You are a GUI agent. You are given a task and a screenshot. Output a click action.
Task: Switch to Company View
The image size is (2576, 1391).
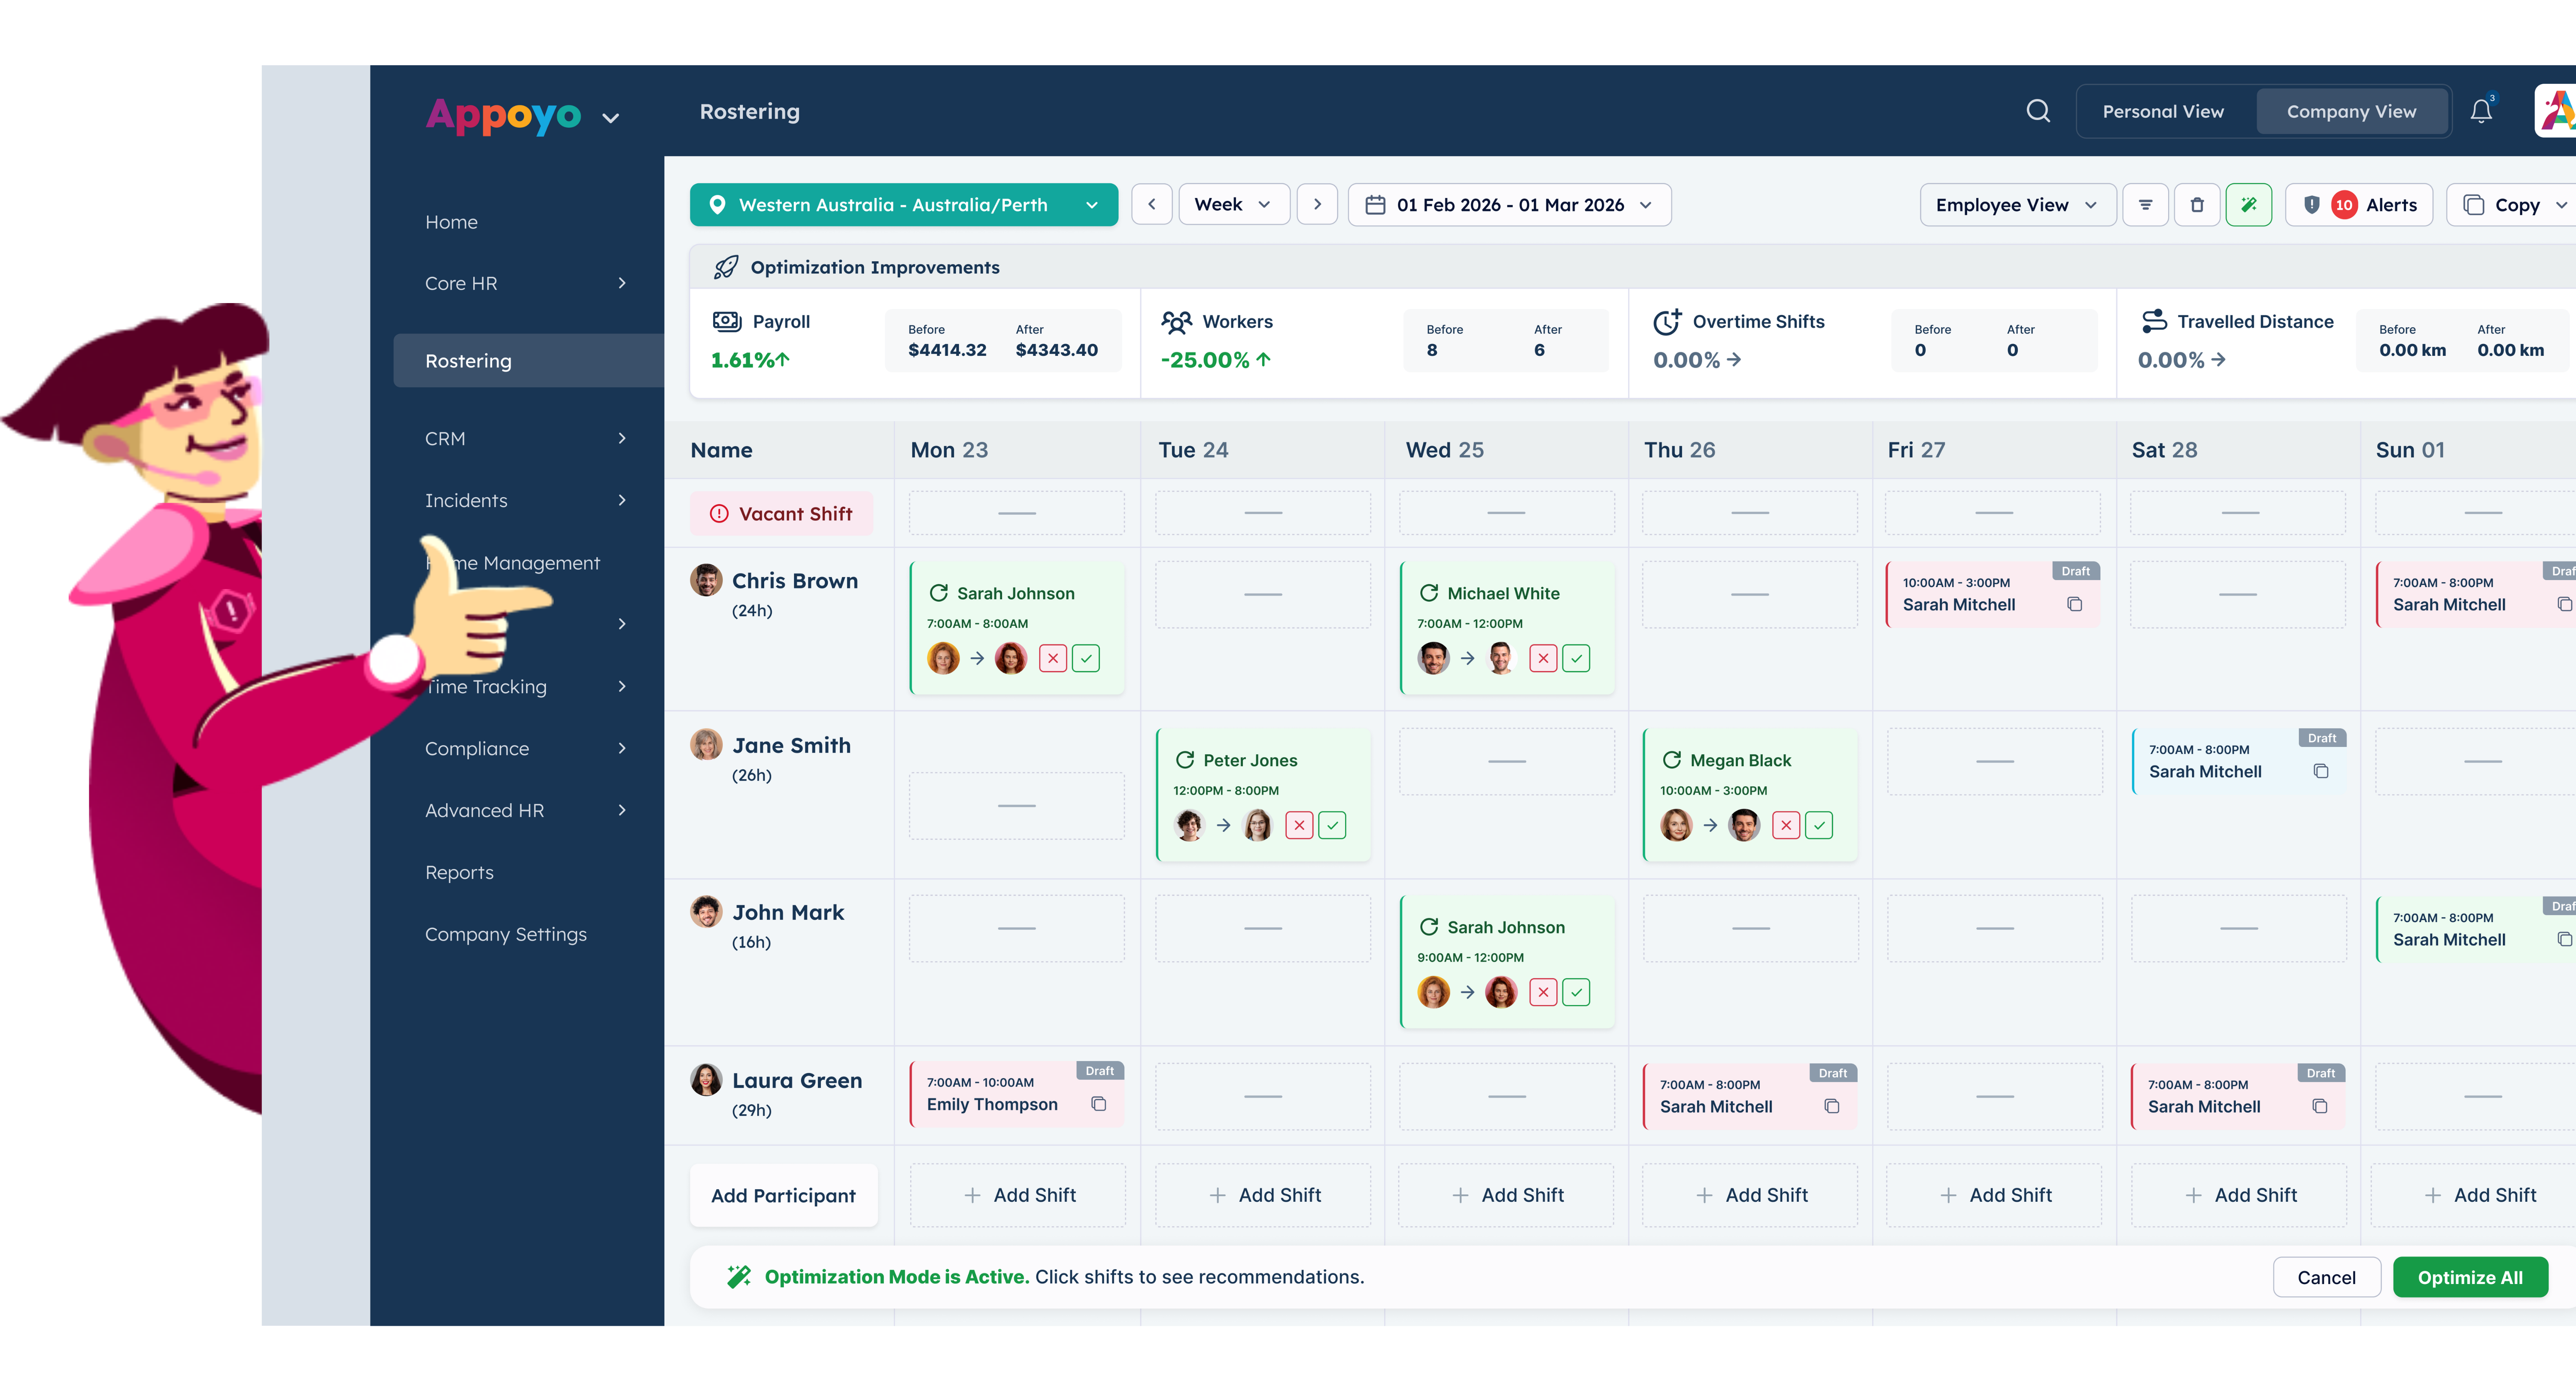tap(2351, 112)
